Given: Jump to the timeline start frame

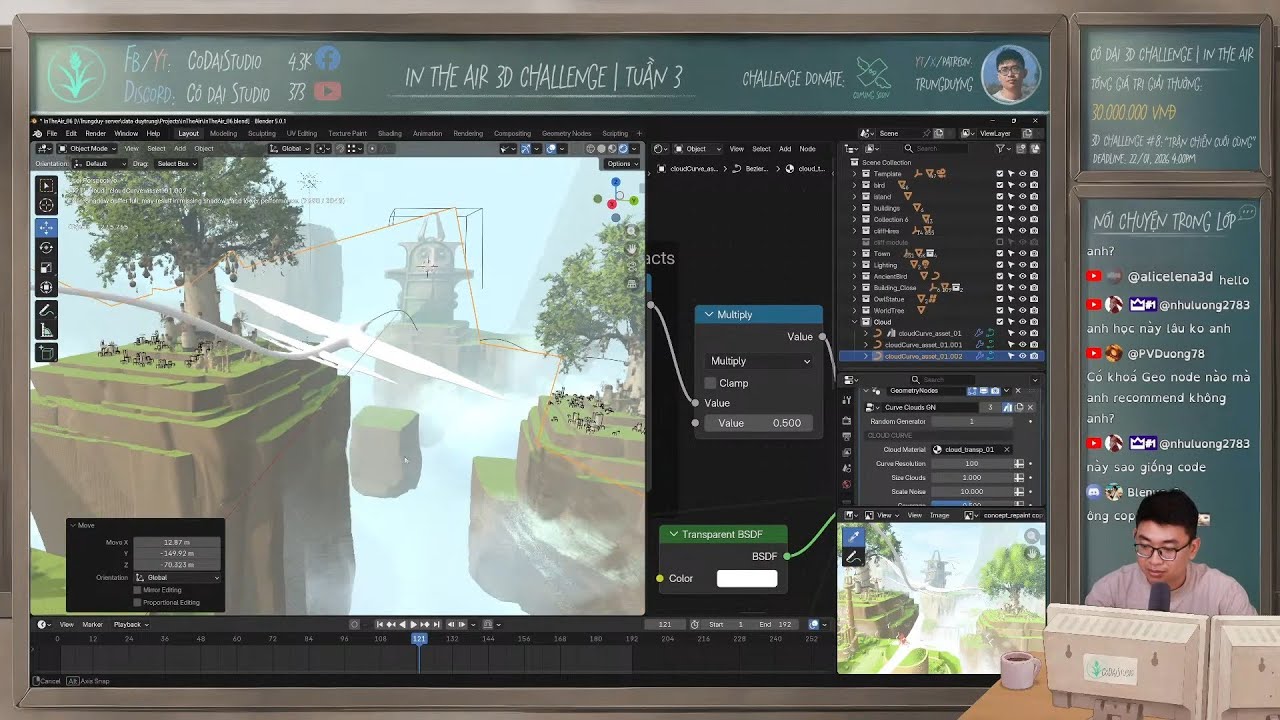Looking at the screenshot, I should pos(379,624).
